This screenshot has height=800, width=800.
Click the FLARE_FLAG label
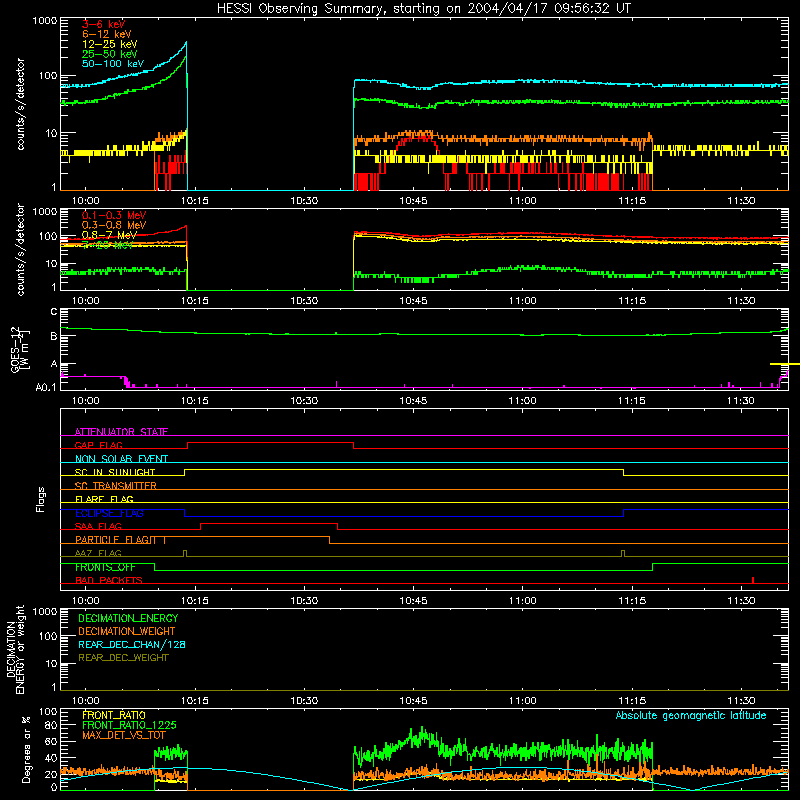pyautogui.click(x=104, y=499)
